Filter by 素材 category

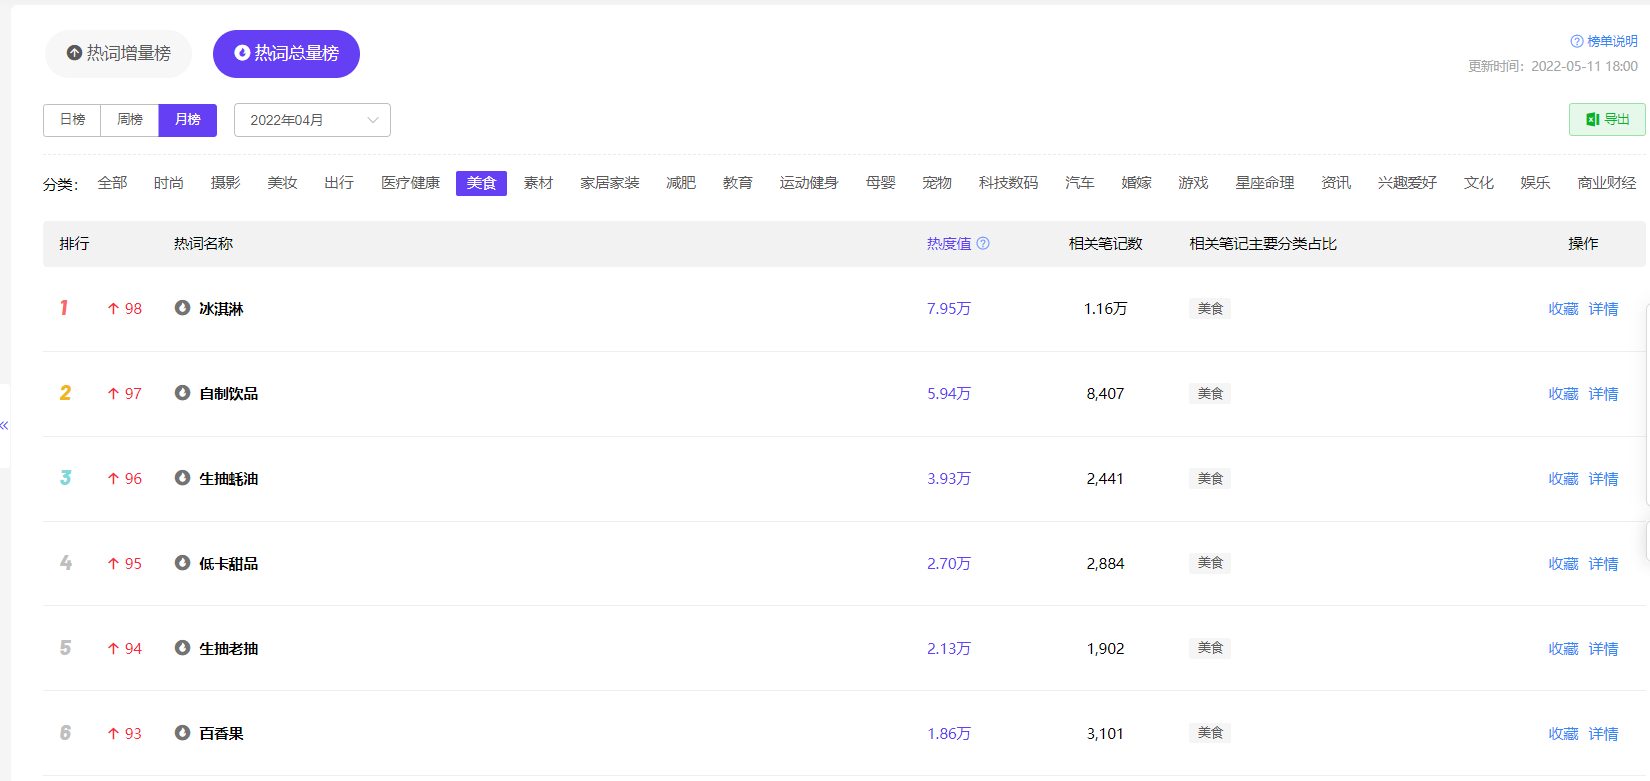538,183
